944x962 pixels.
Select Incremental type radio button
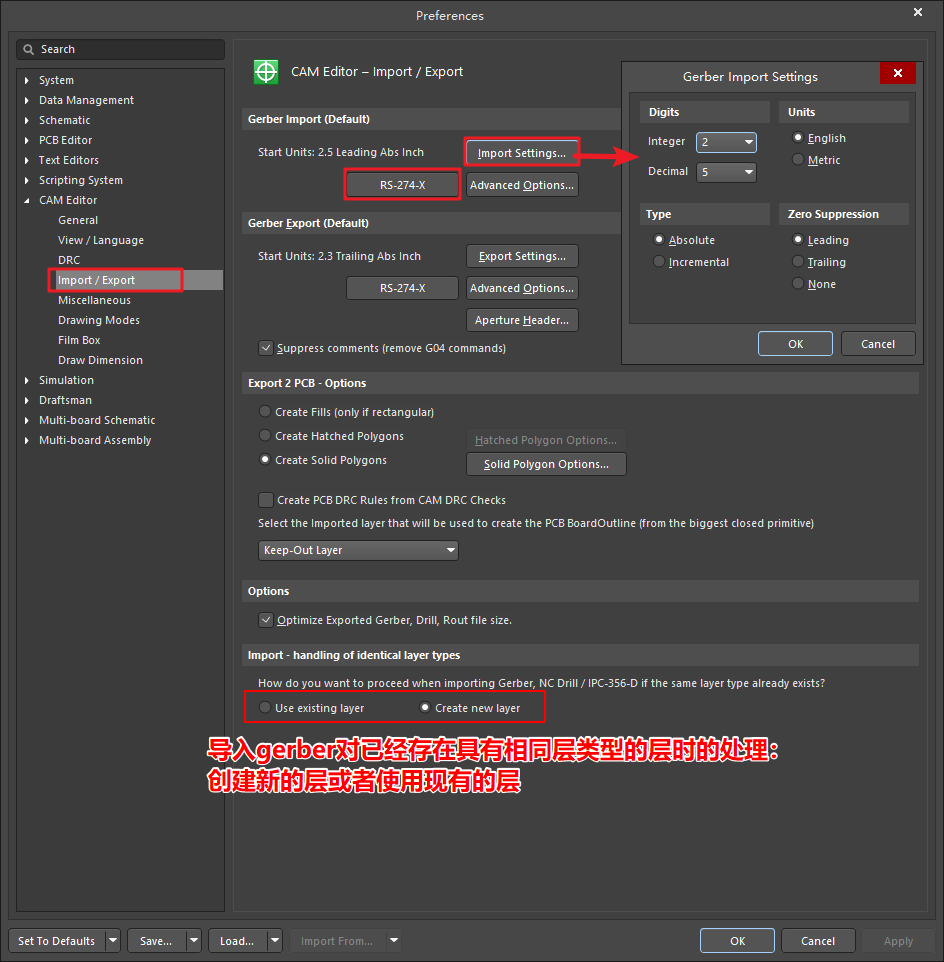click(659, 261)
